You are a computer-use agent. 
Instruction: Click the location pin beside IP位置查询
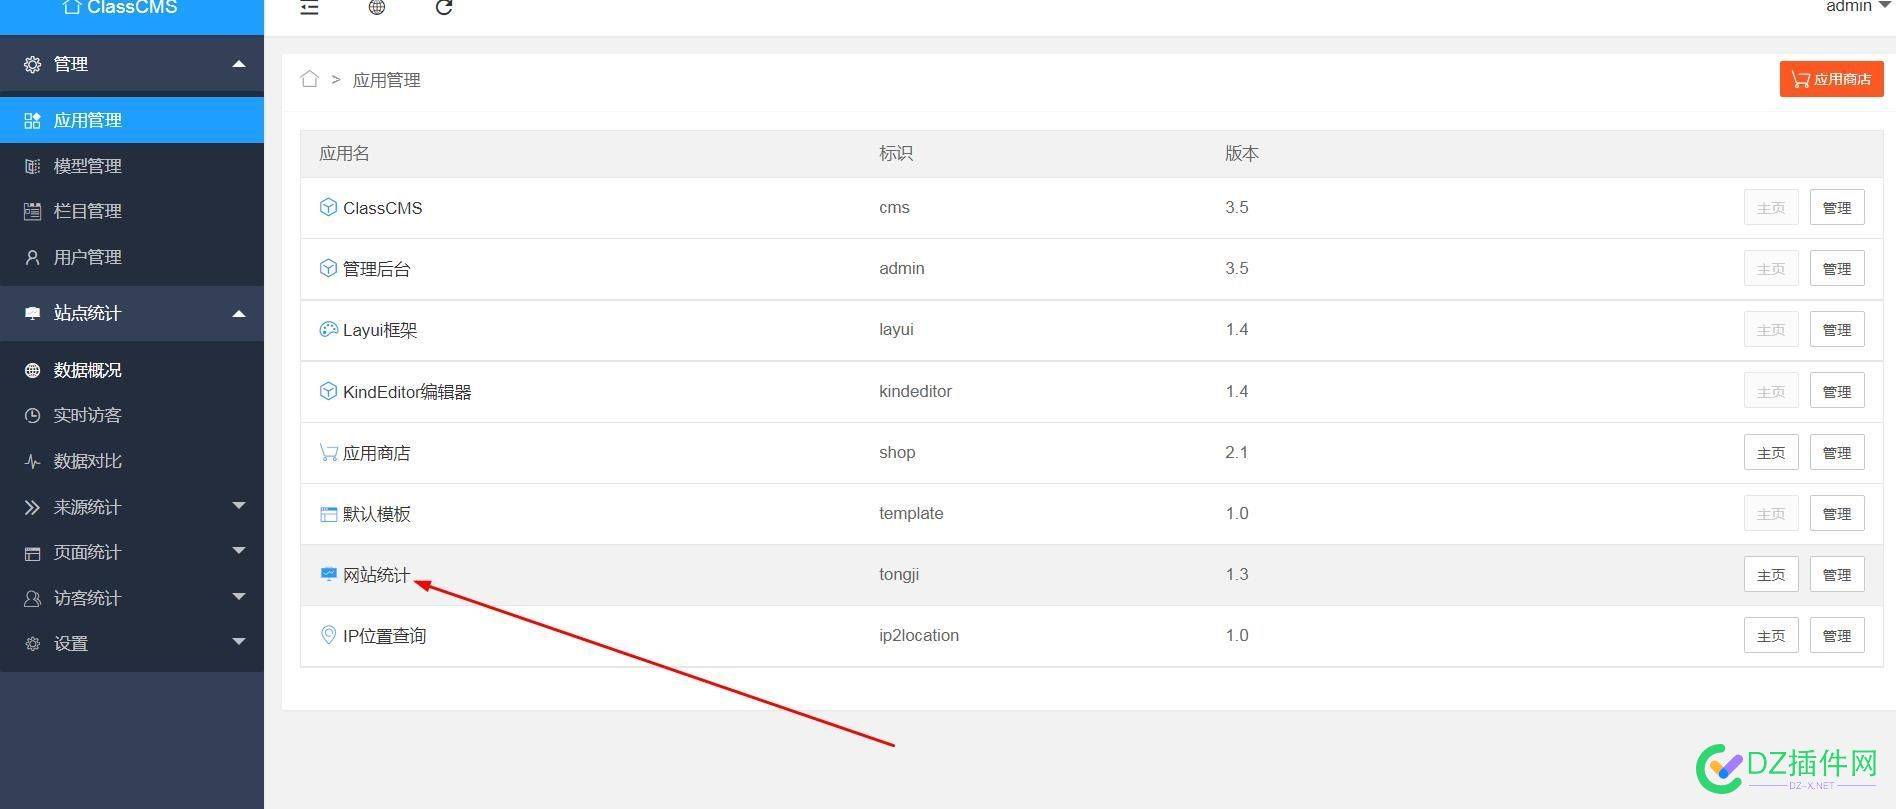(x=328, y=635)
